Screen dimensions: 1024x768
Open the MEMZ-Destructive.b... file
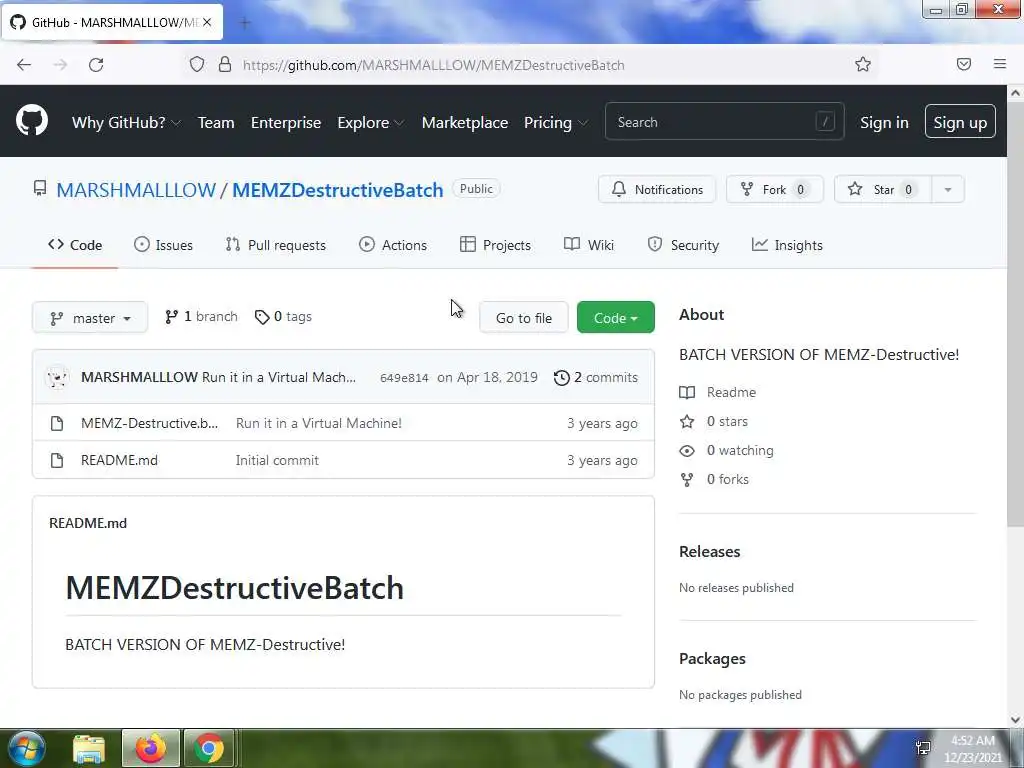click(150, 423)
